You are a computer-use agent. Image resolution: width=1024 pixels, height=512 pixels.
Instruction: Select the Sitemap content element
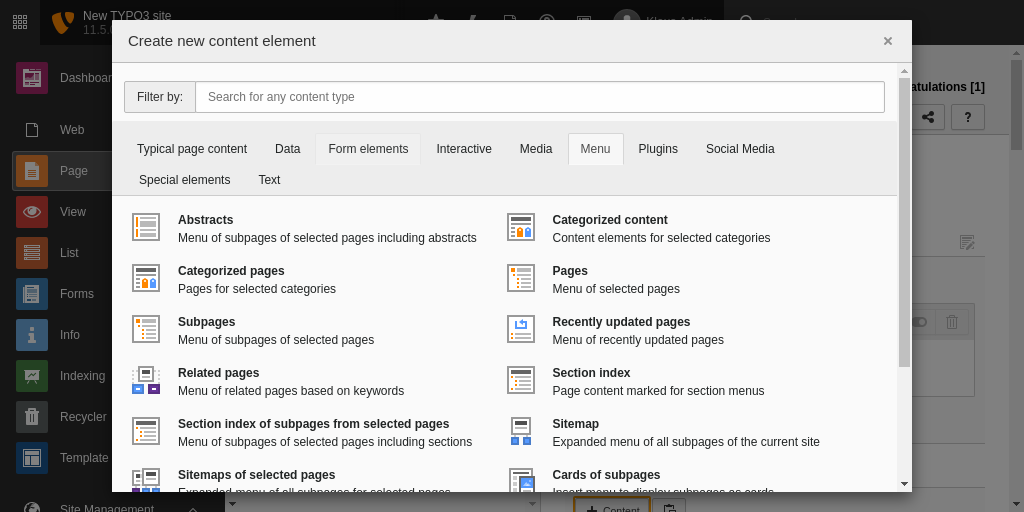(x=692, y=432)
